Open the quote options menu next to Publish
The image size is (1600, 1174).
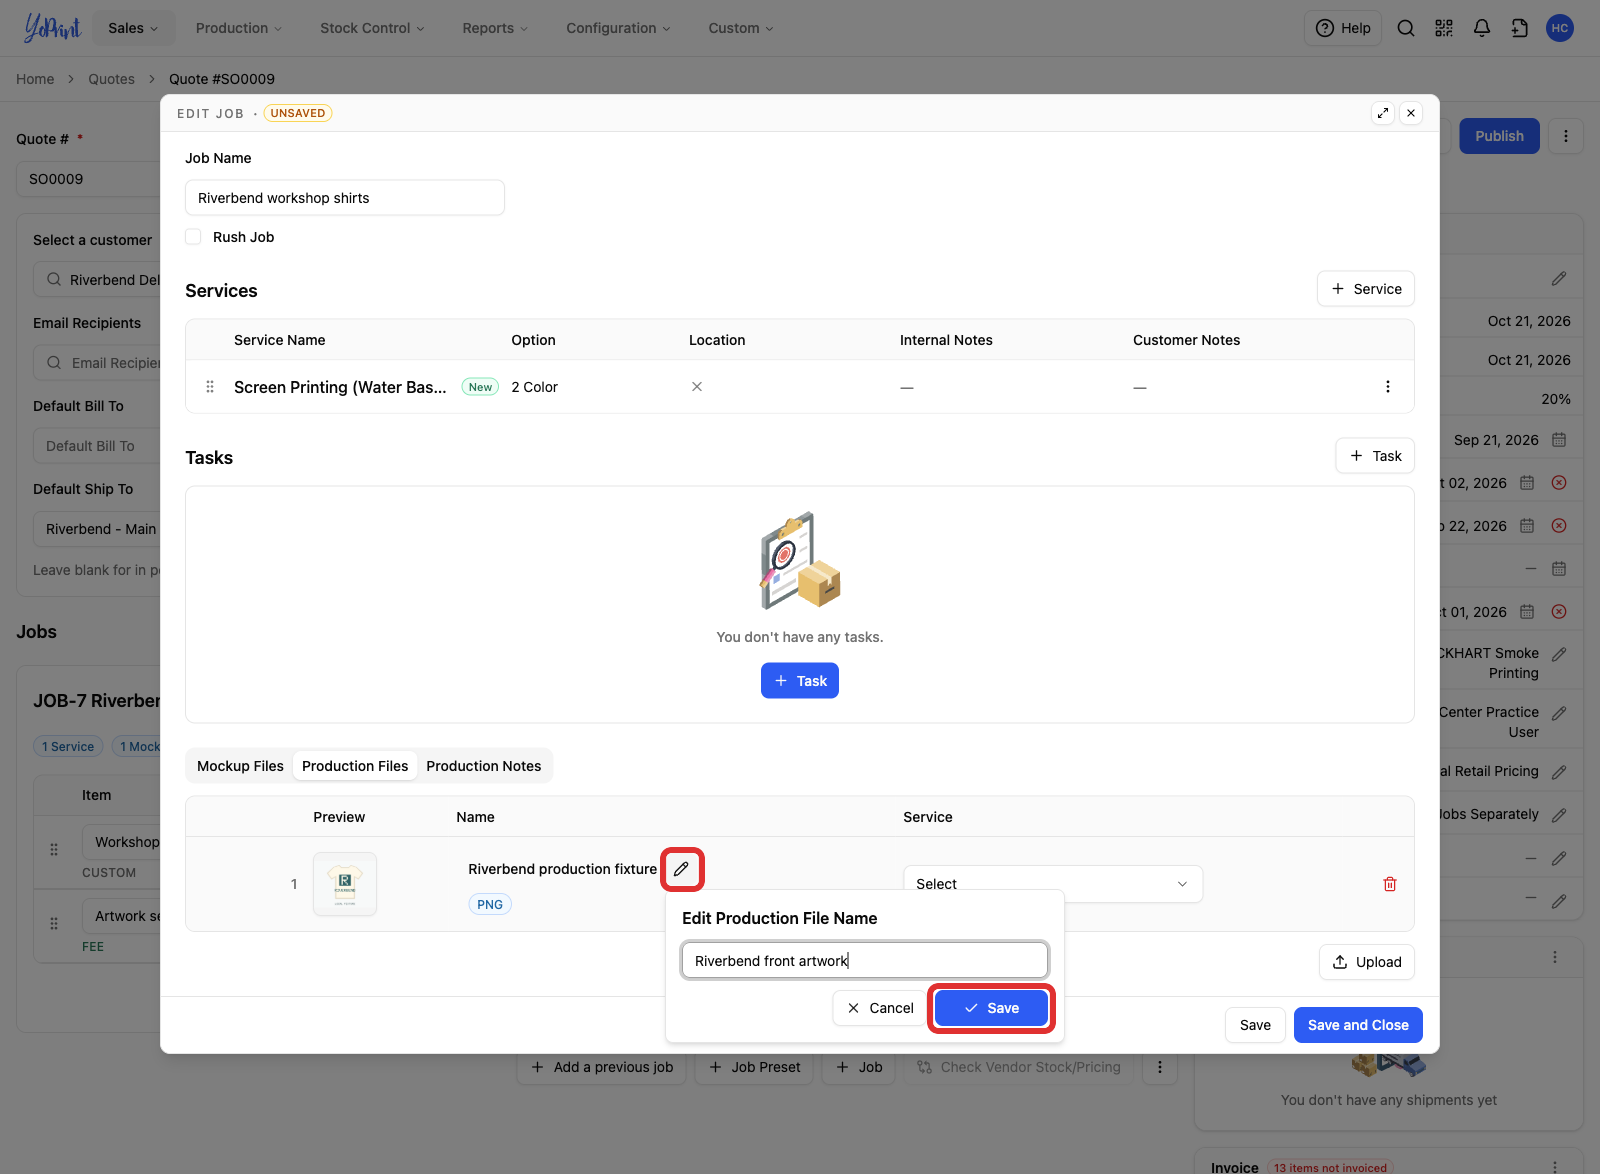point(1565,136)
